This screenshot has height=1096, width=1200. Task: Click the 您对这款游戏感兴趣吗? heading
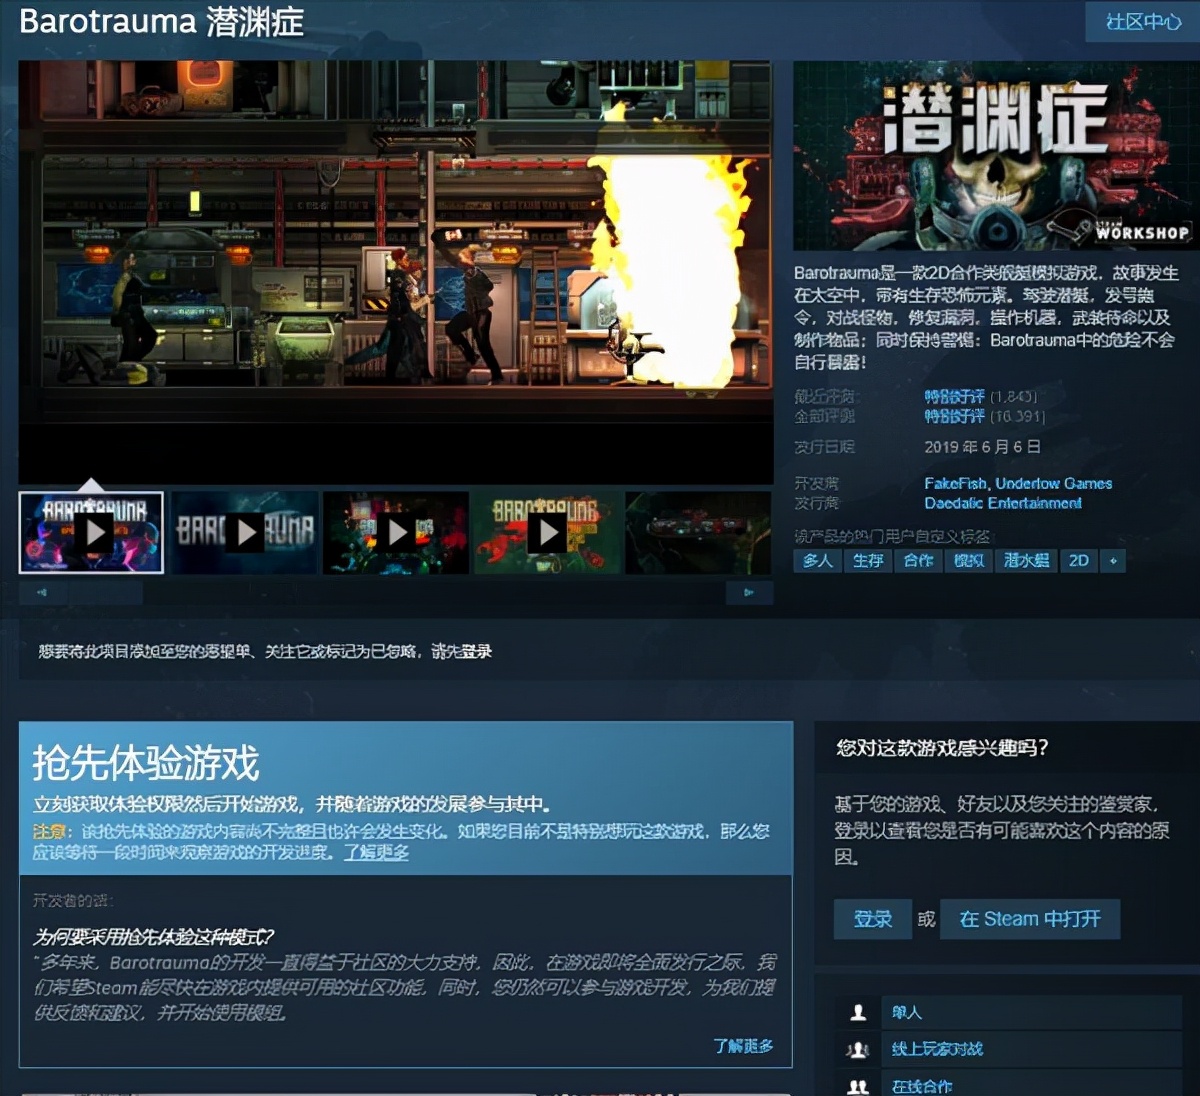tap(942, 748)
